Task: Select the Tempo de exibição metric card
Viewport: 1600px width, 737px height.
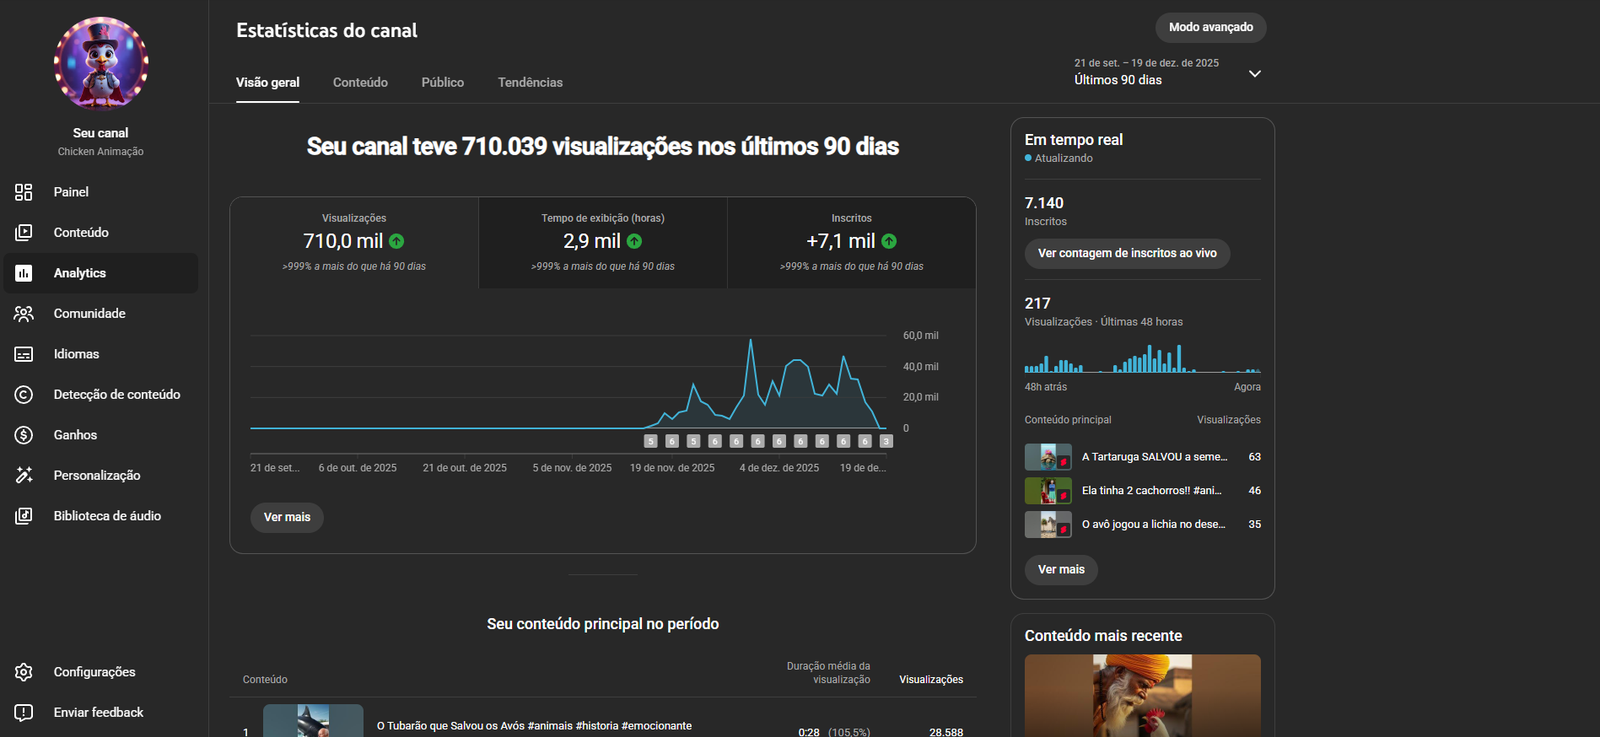Action: (602, 242)
